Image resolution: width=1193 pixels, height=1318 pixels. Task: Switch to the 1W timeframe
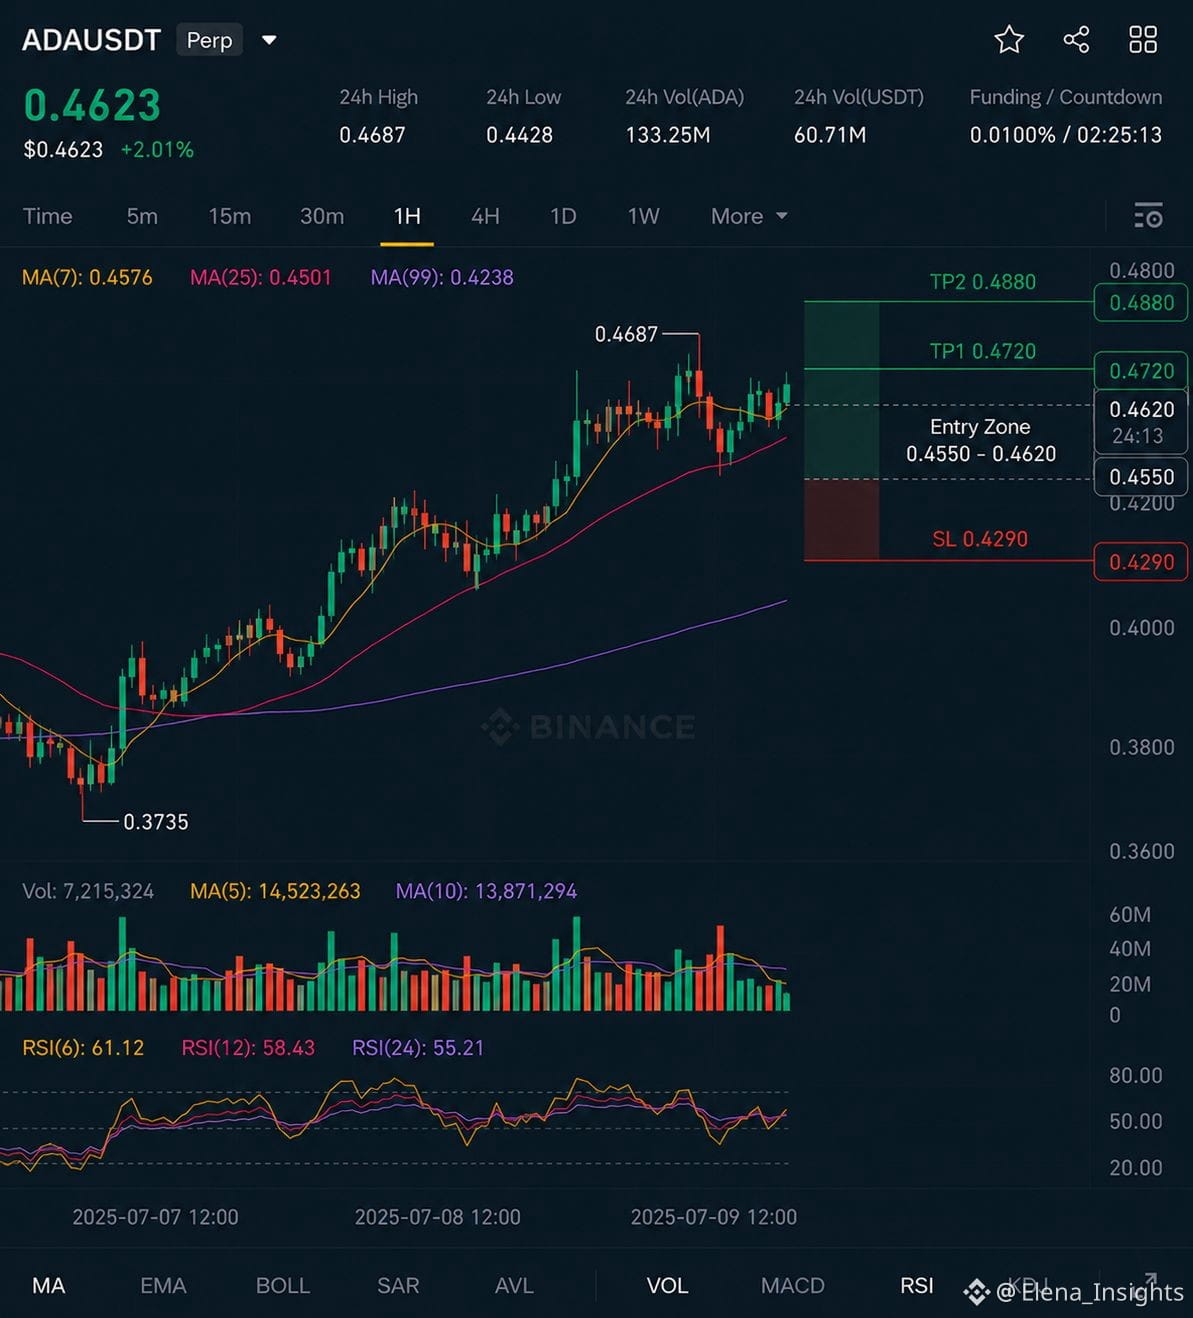coord(643,216)
